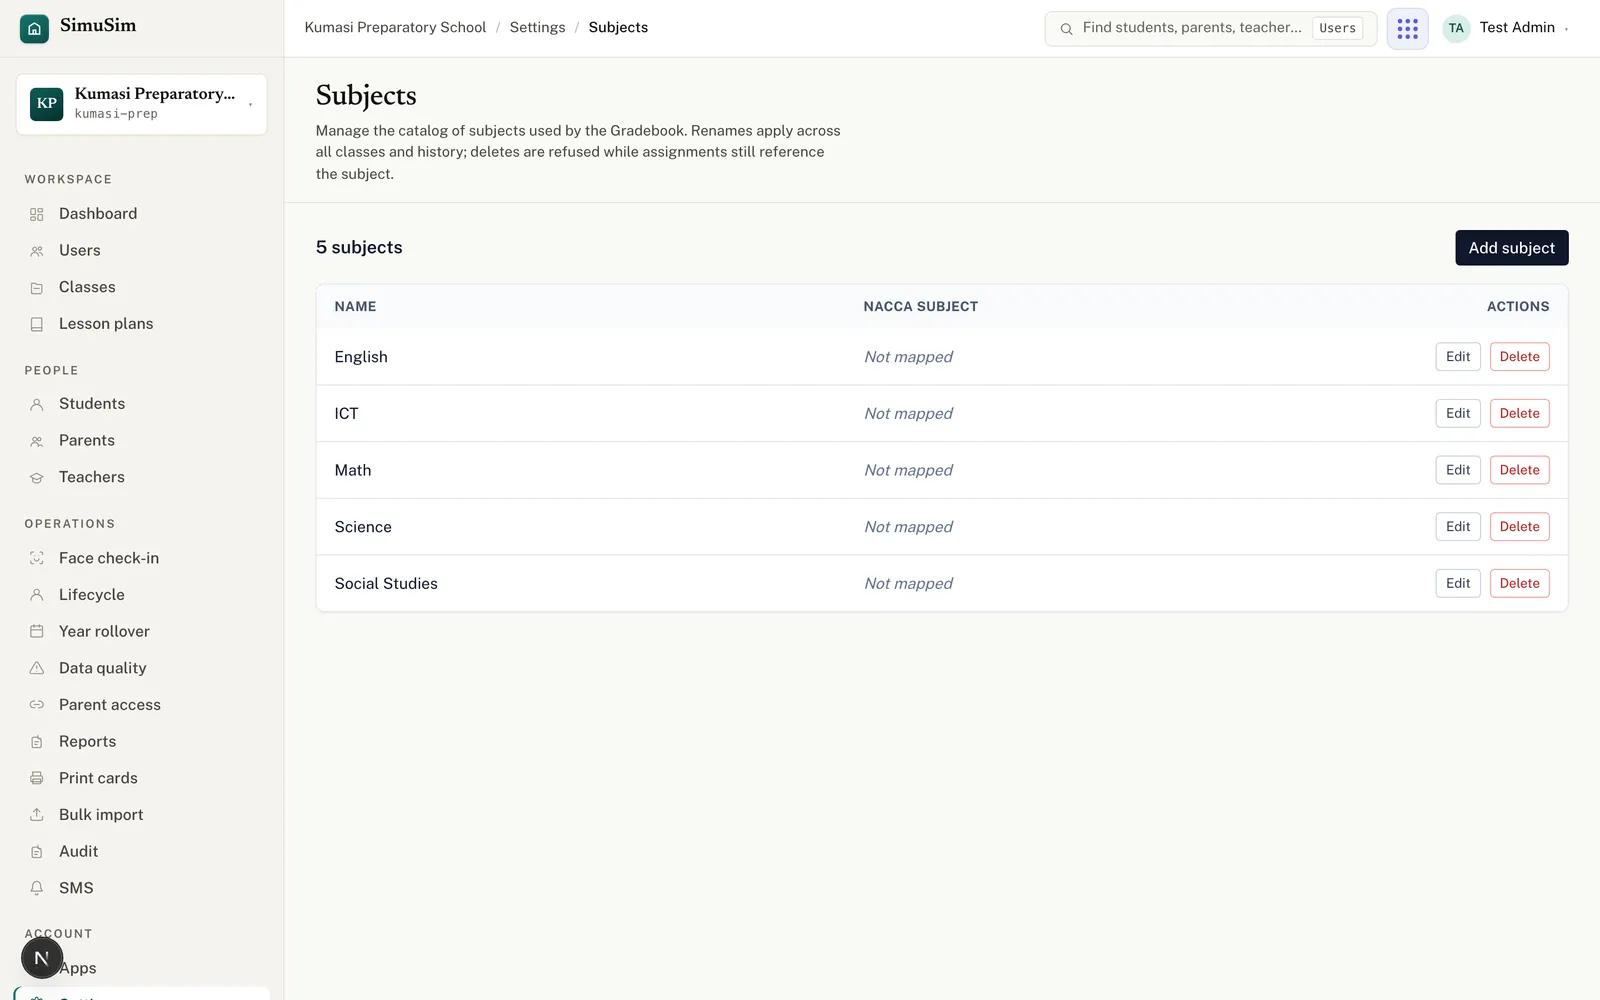Click the Data quality warning icon
Viewport: 1600px width, 1000px height.
point(37,668)
